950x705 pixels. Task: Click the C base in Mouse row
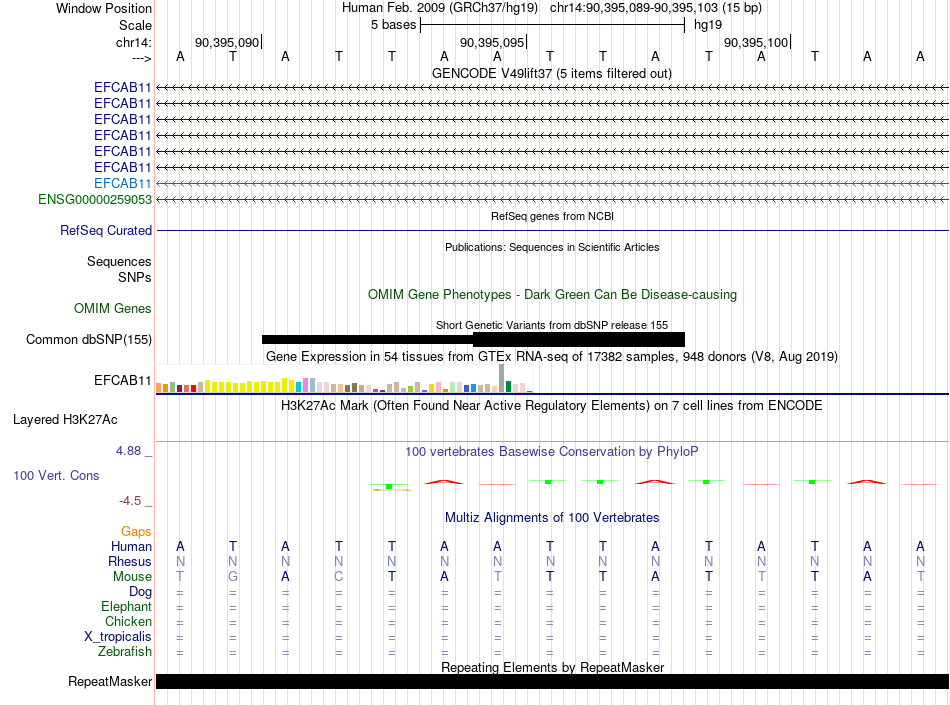pyautogui.click(x=339, y=577)
